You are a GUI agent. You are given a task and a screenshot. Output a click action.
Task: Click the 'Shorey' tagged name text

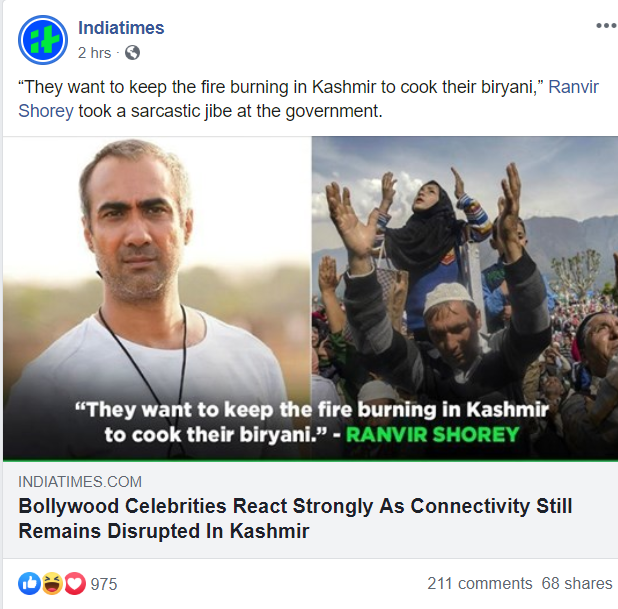click(46, 111)
